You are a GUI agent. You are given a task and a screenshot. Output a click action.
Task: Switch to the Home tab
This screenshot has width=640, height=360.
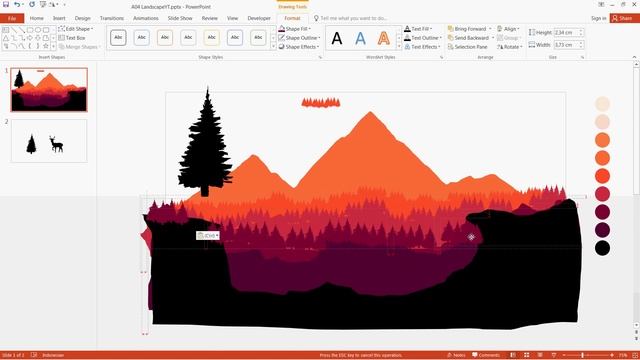36,18
